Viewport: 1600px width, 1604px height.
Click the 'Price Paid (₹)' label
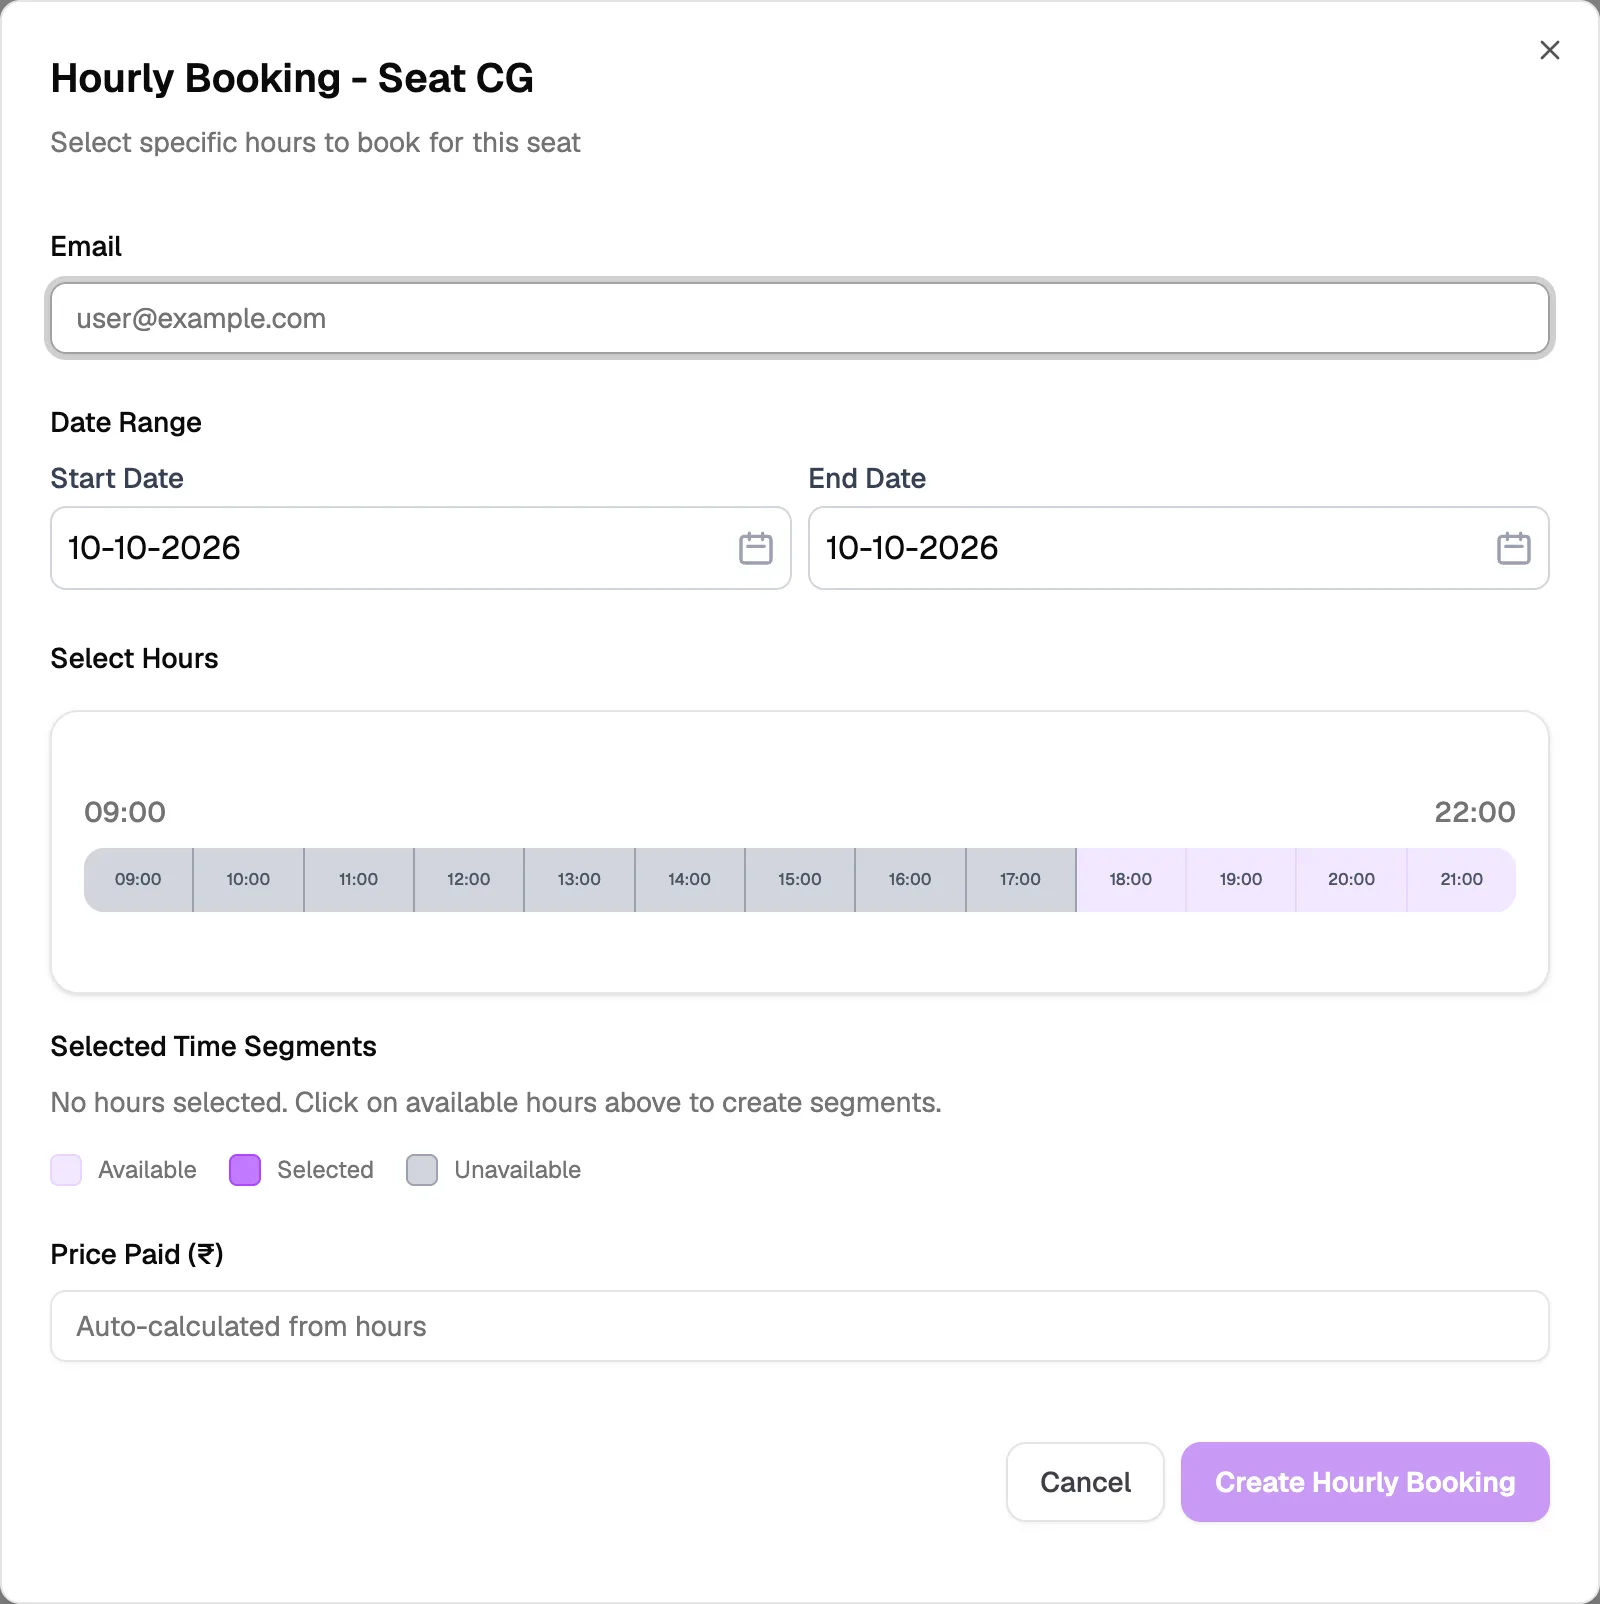coord(137,1254)
